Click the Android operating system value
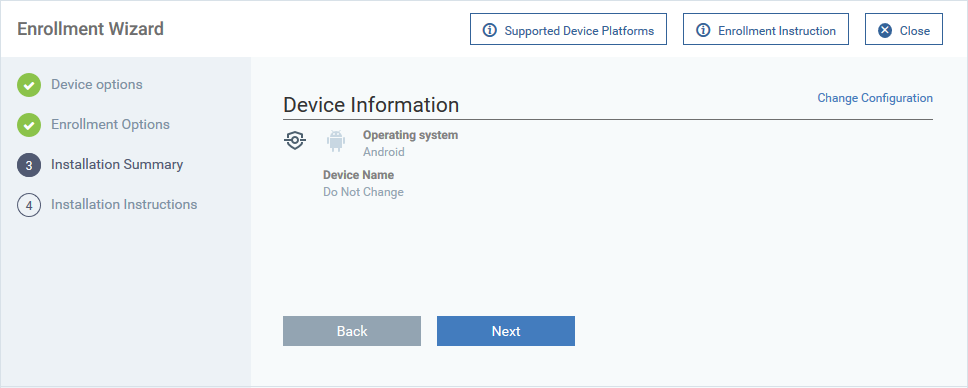 [383, 152]
